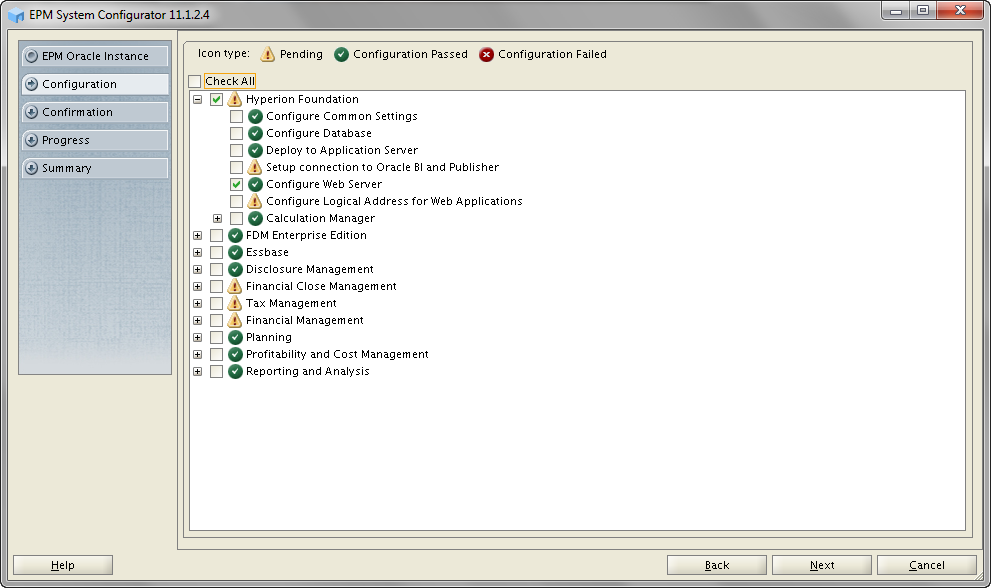Open the Progress step
This screenshot has width=991, height=588.
(x=95, y=140)
